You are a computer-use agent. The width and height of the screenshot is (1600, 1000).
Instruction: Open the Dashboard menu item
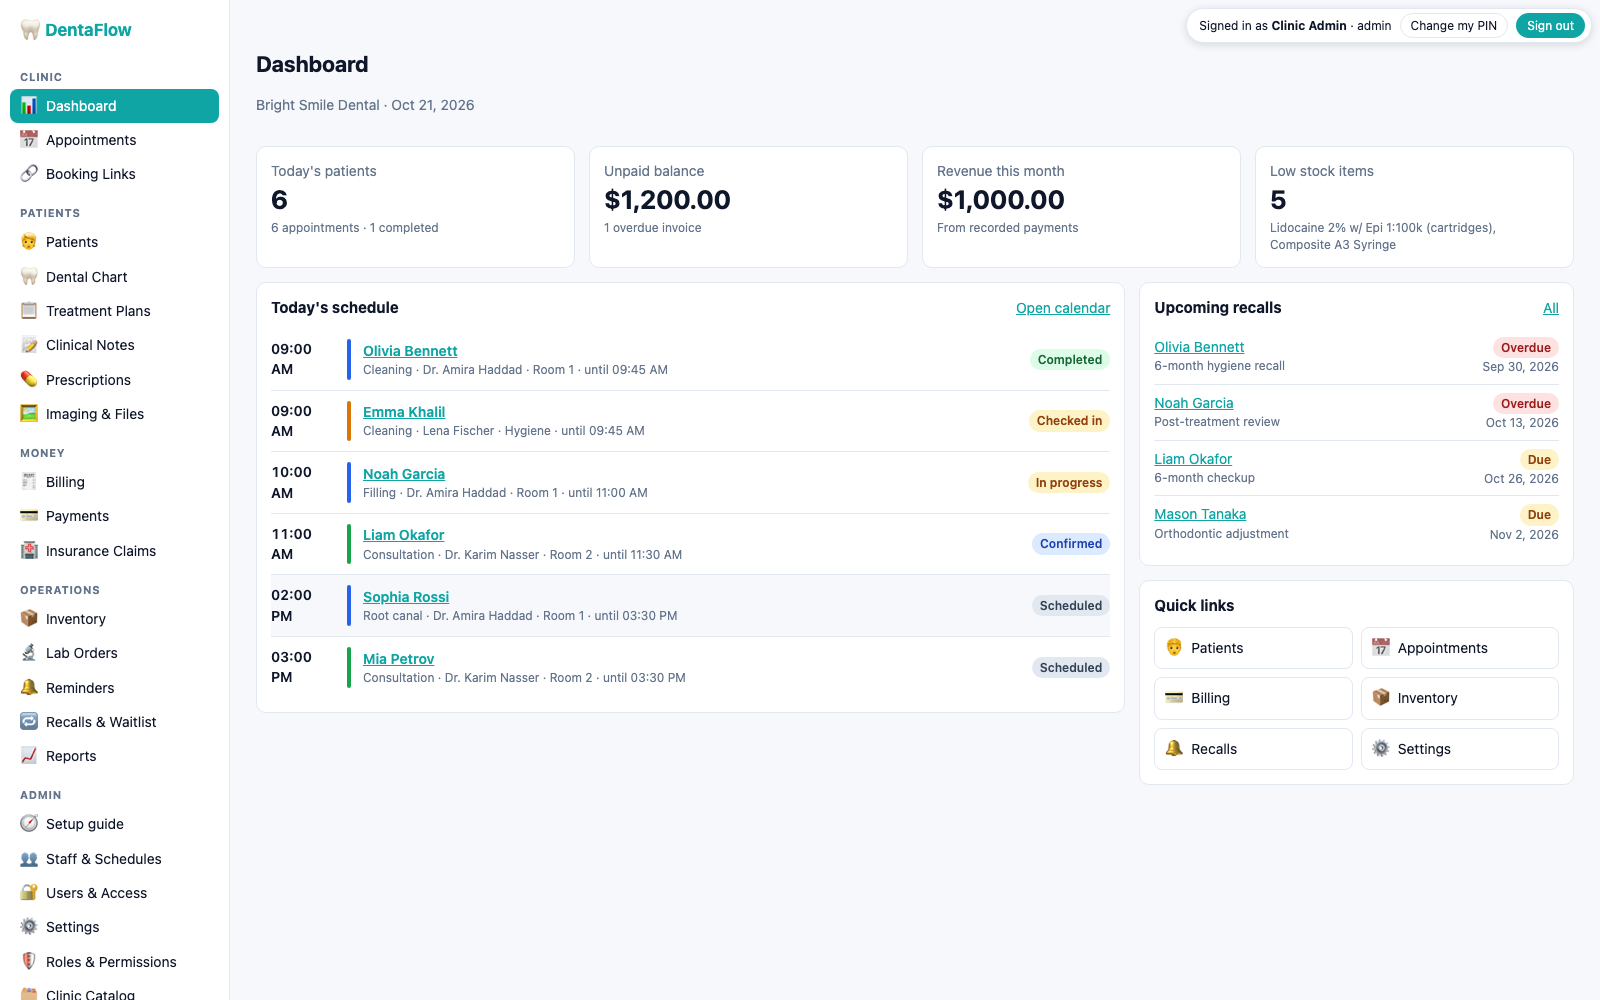click(x=114, y=106)
